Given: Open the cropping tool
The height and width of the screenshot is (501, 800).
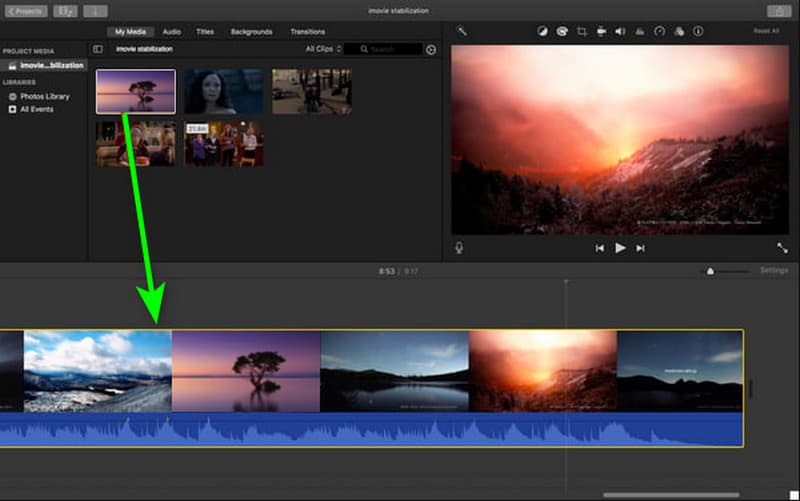Looking at the screenshot, I should (x=582, y=32).
